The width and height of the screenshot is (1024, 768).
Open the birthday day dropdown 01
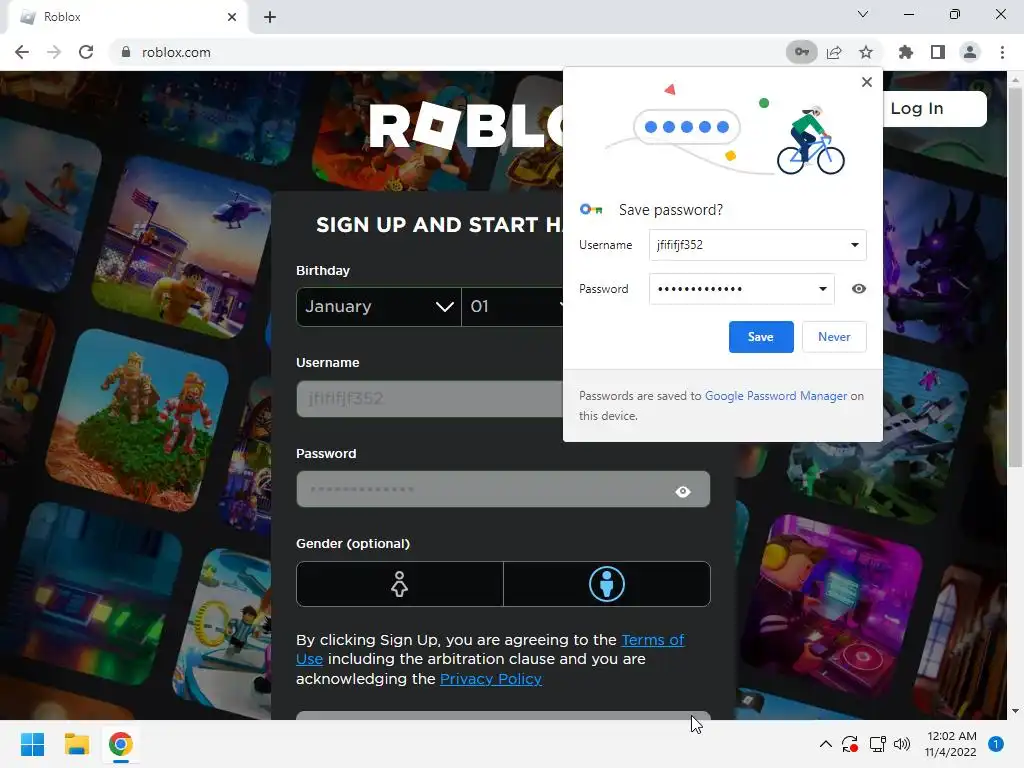512,306
